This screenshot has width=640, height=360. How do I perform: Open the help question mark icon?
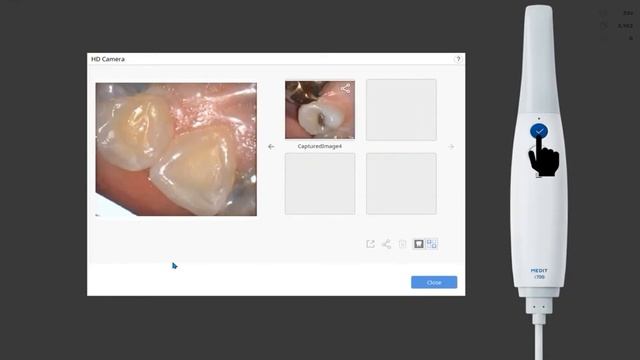458,59
